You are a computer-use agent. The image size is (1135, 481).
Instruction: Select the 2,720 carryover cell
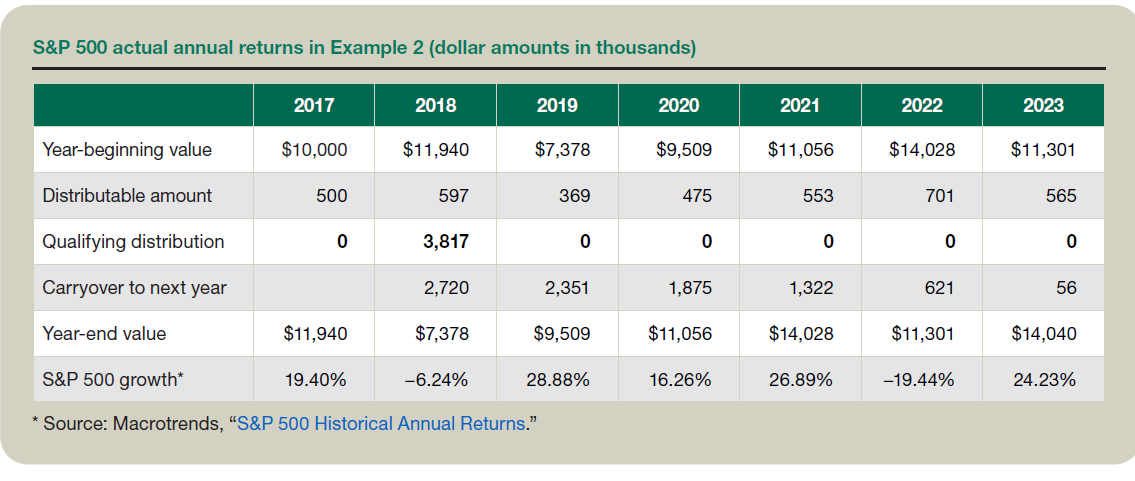coord(443,288)
